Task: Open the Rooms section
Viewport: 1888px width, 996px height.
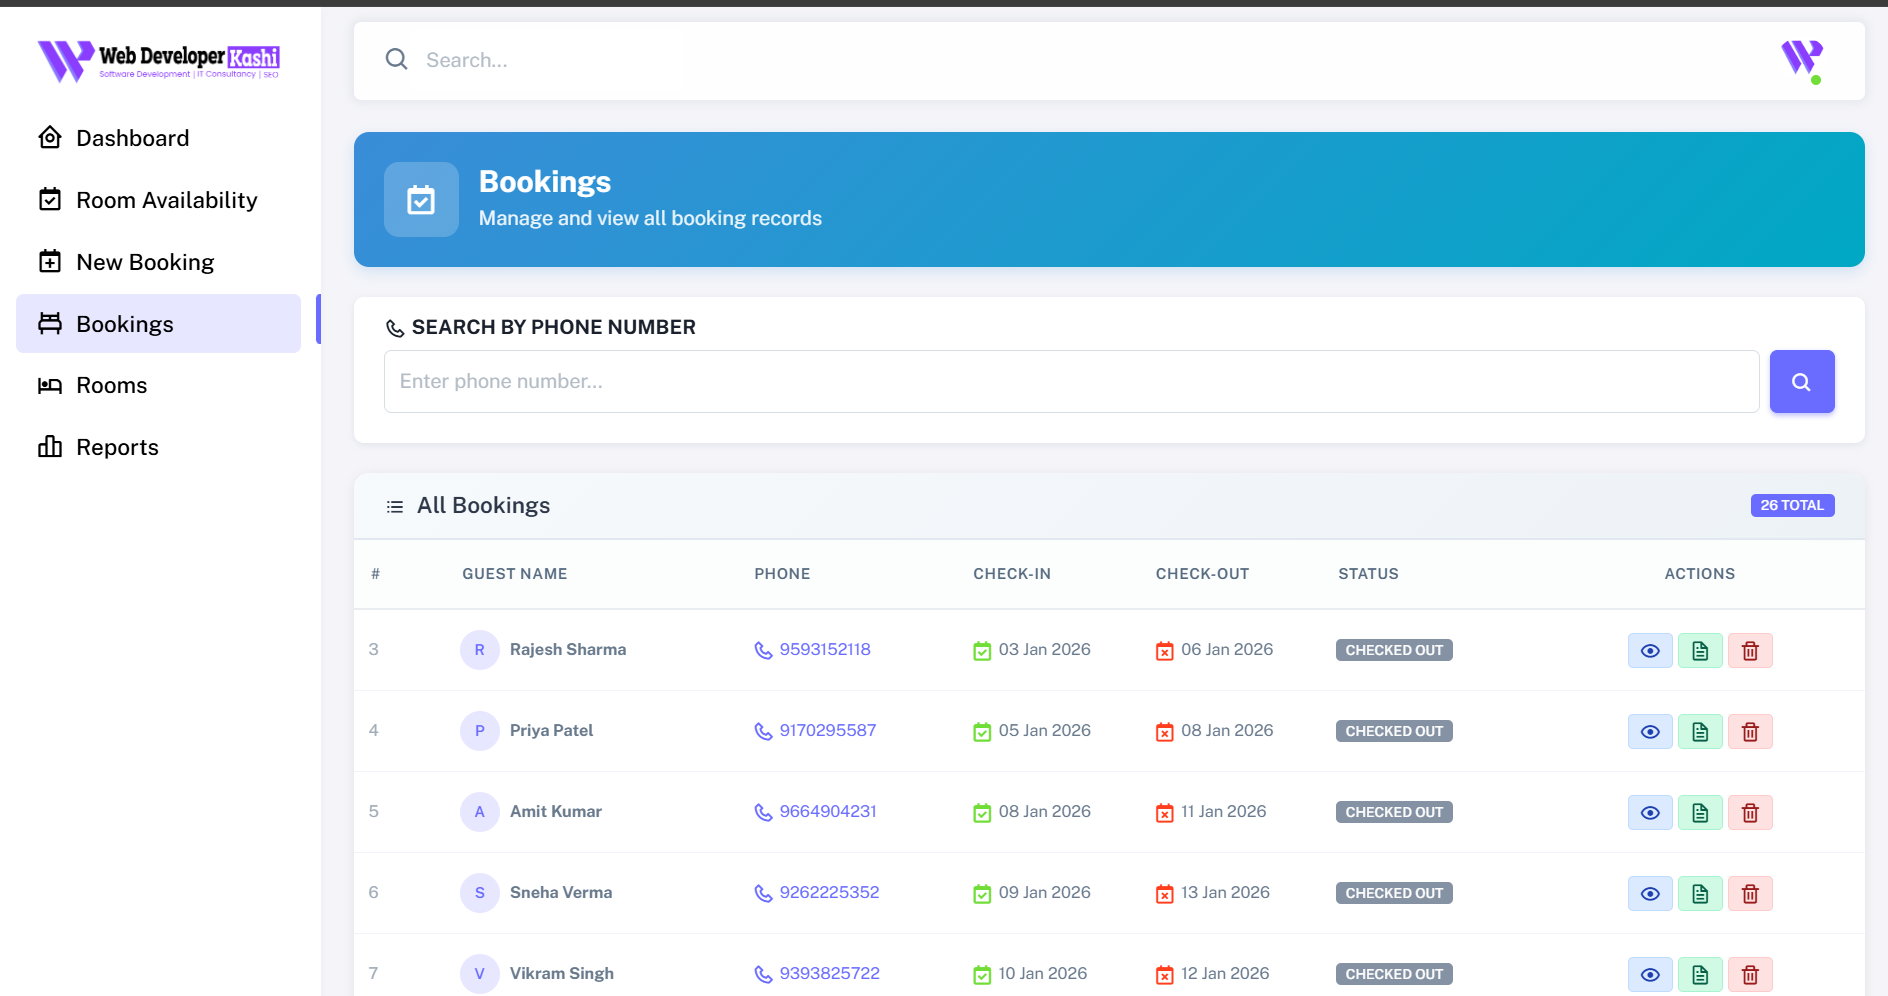Action: [x=111, y=386]
